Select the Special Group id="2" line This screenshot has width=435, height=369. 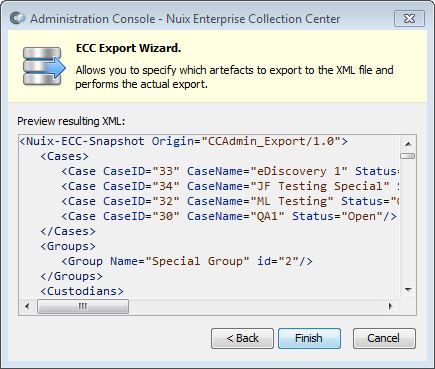(x=187, y=261)
